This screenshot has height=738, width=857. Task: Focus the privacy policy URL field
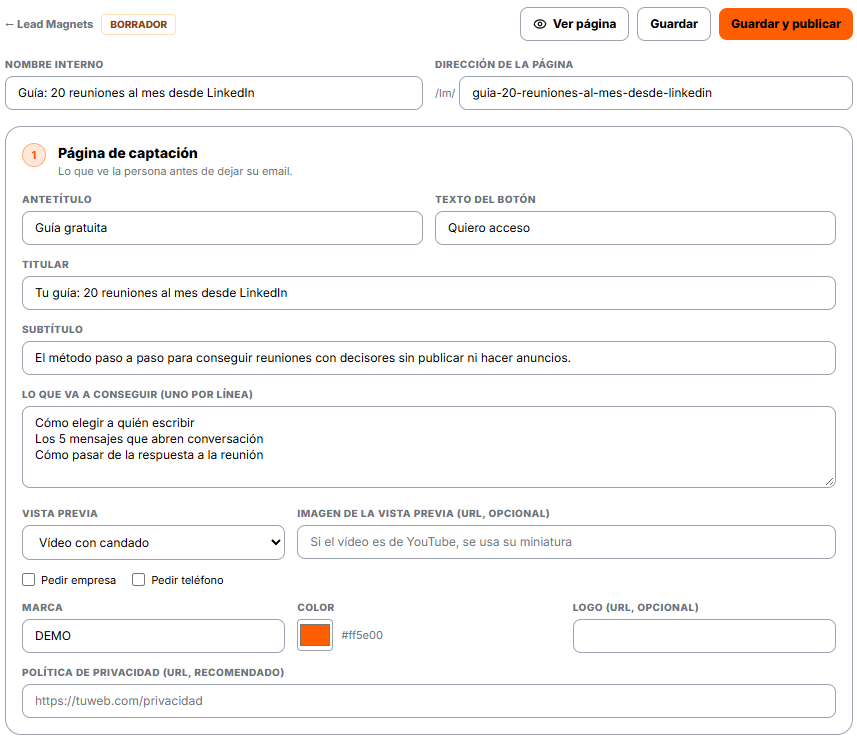click(x=428, y=701)
